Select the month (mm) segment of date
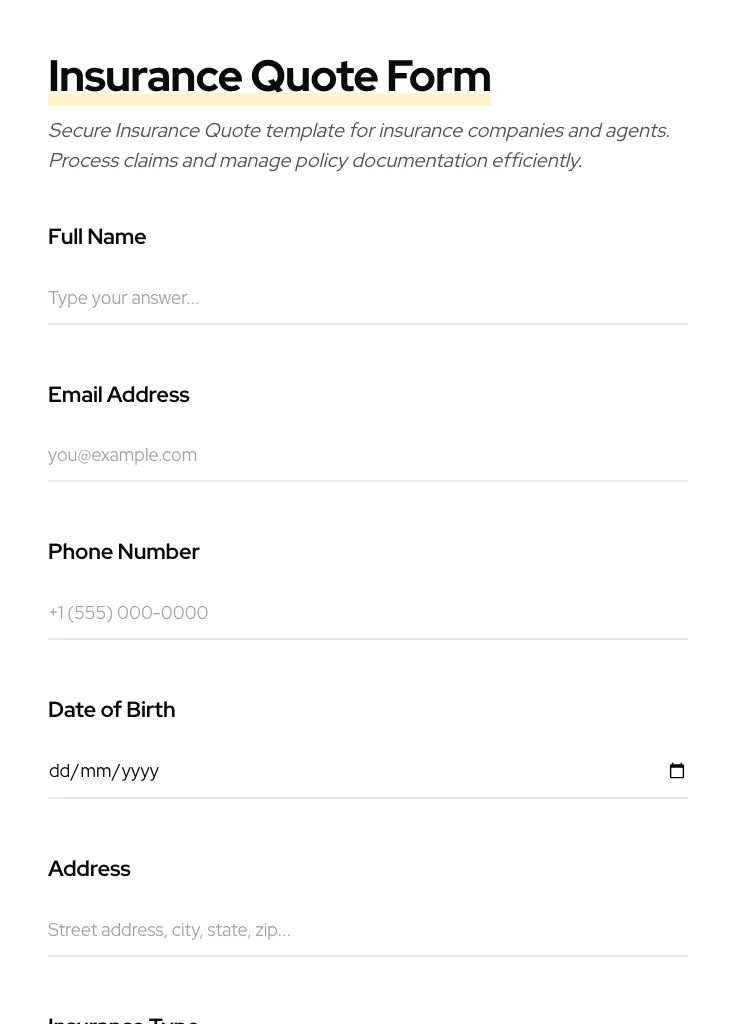 click(96, 771)
